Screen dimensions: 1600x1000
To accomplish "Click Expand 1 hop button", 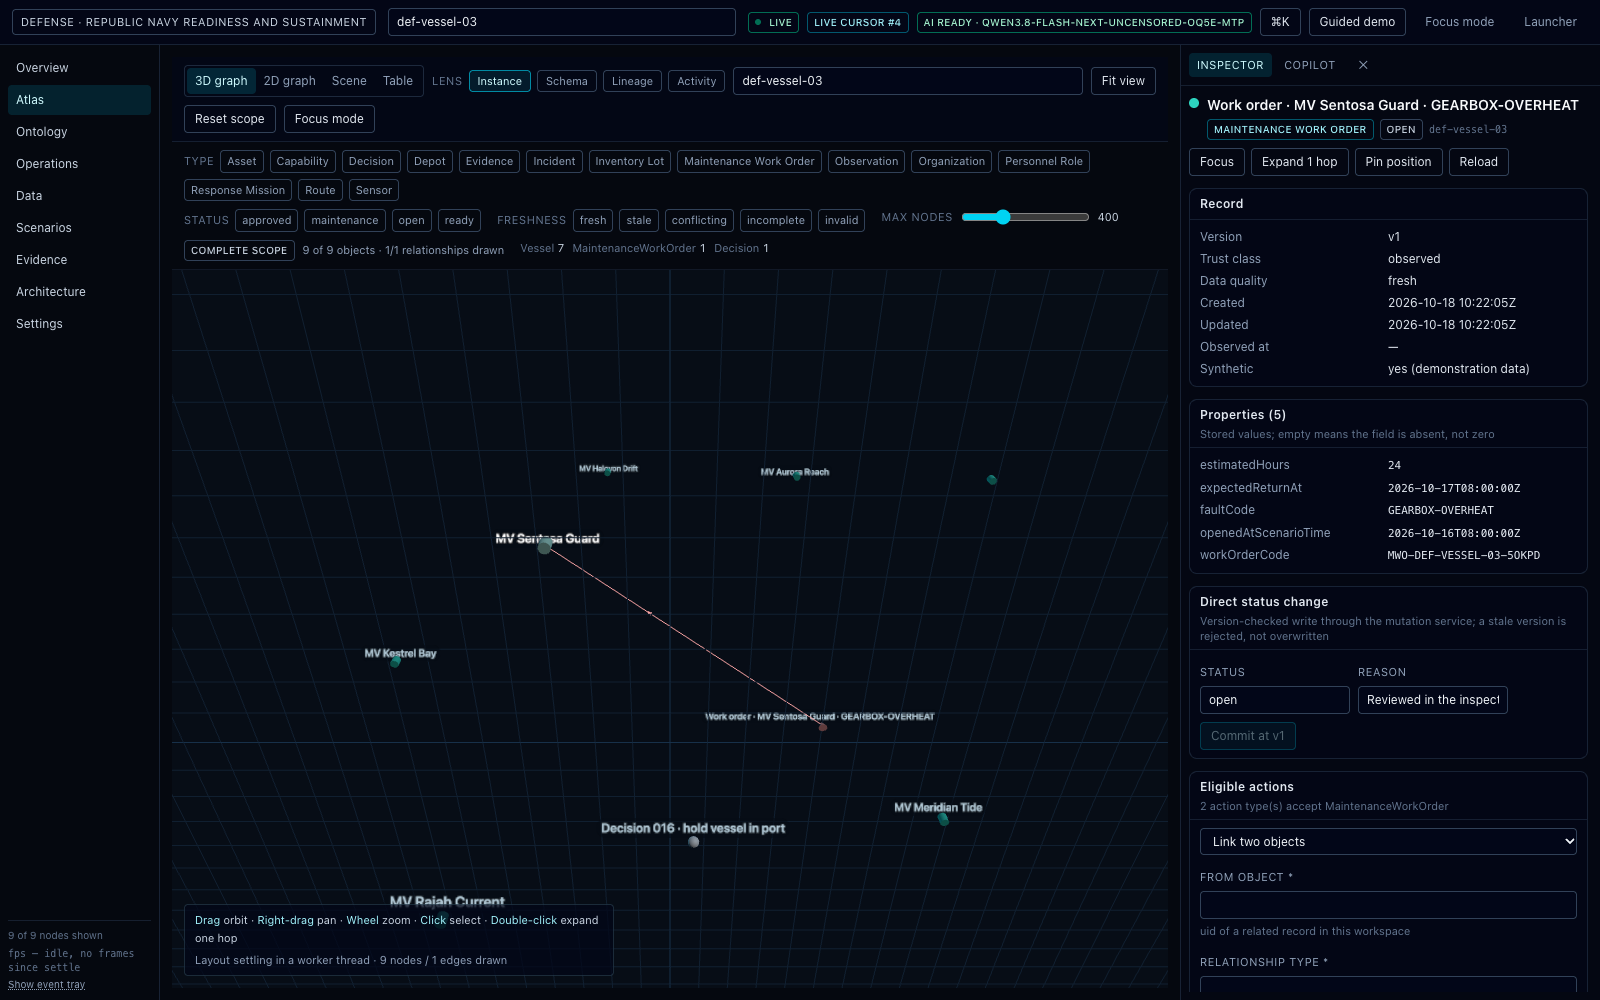I will (x=1300, y=162).
